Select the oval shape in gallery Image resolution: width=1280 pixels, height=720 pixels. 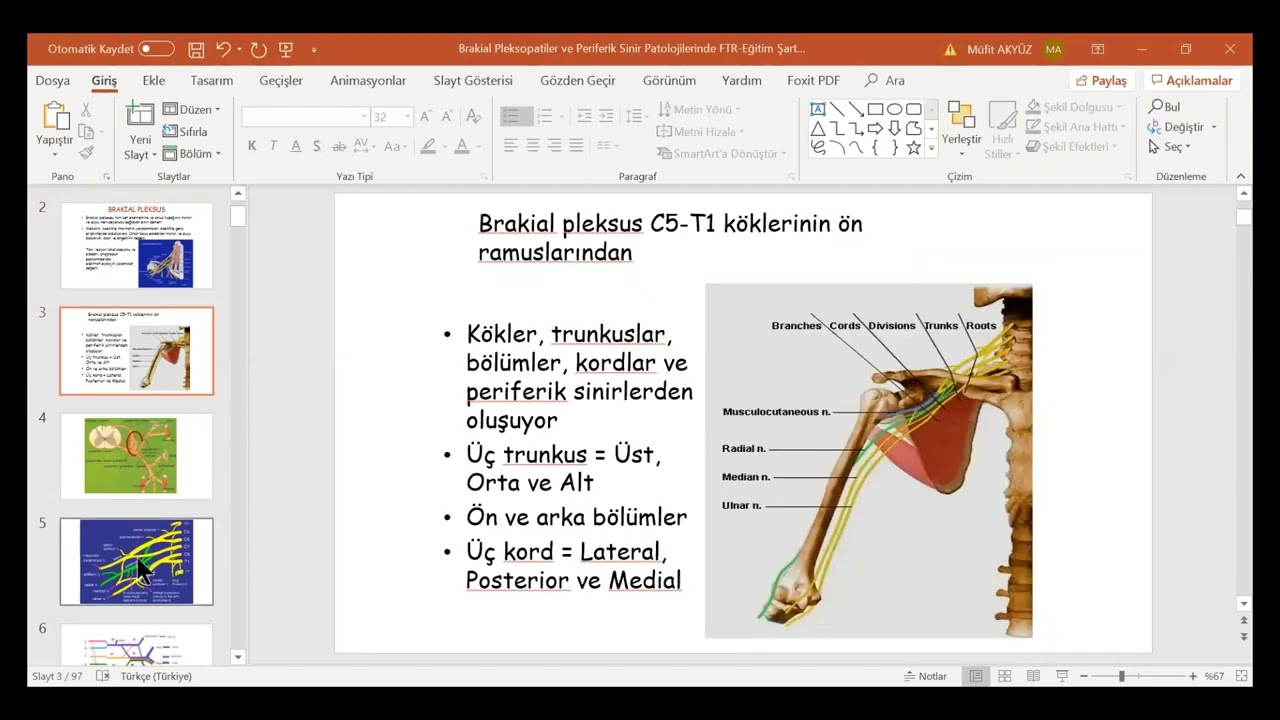pos(894,109)
